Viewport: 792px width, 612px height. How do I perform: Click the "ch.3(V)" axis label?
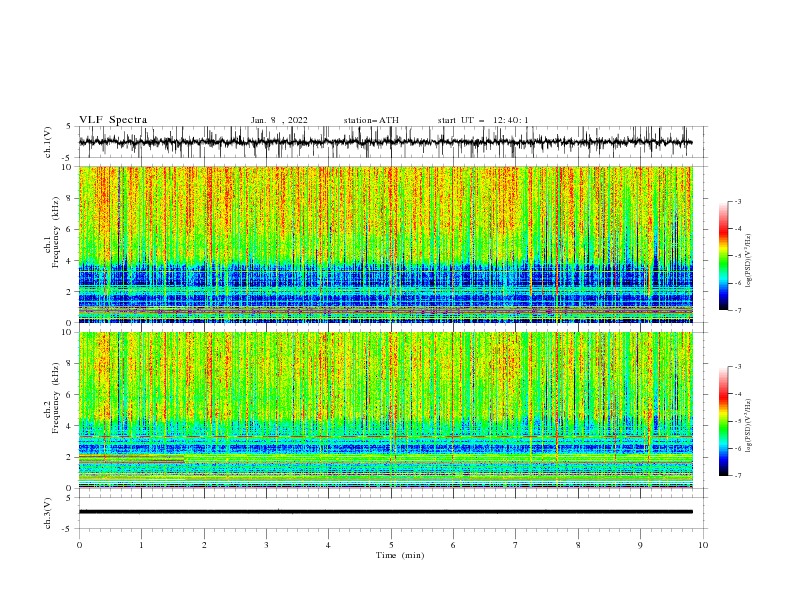pos(48,513)
